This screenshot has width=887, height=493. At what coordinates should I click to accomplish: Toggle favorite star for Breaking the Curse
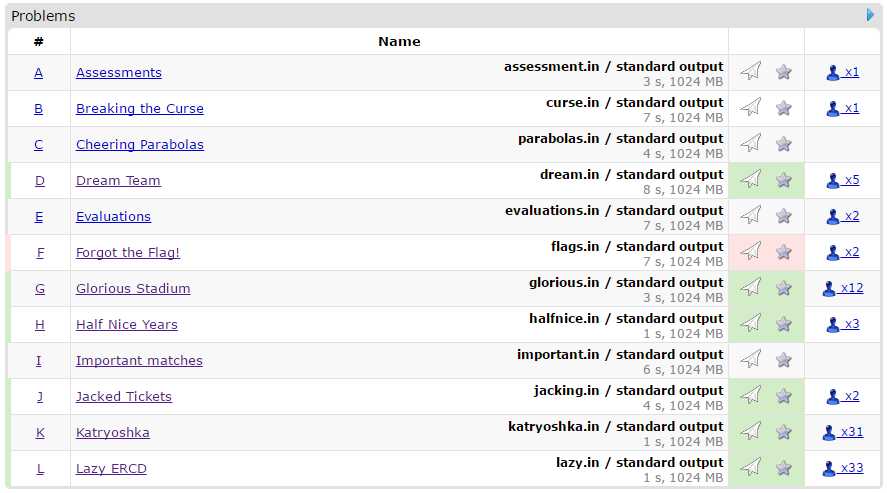coord(784,108)
